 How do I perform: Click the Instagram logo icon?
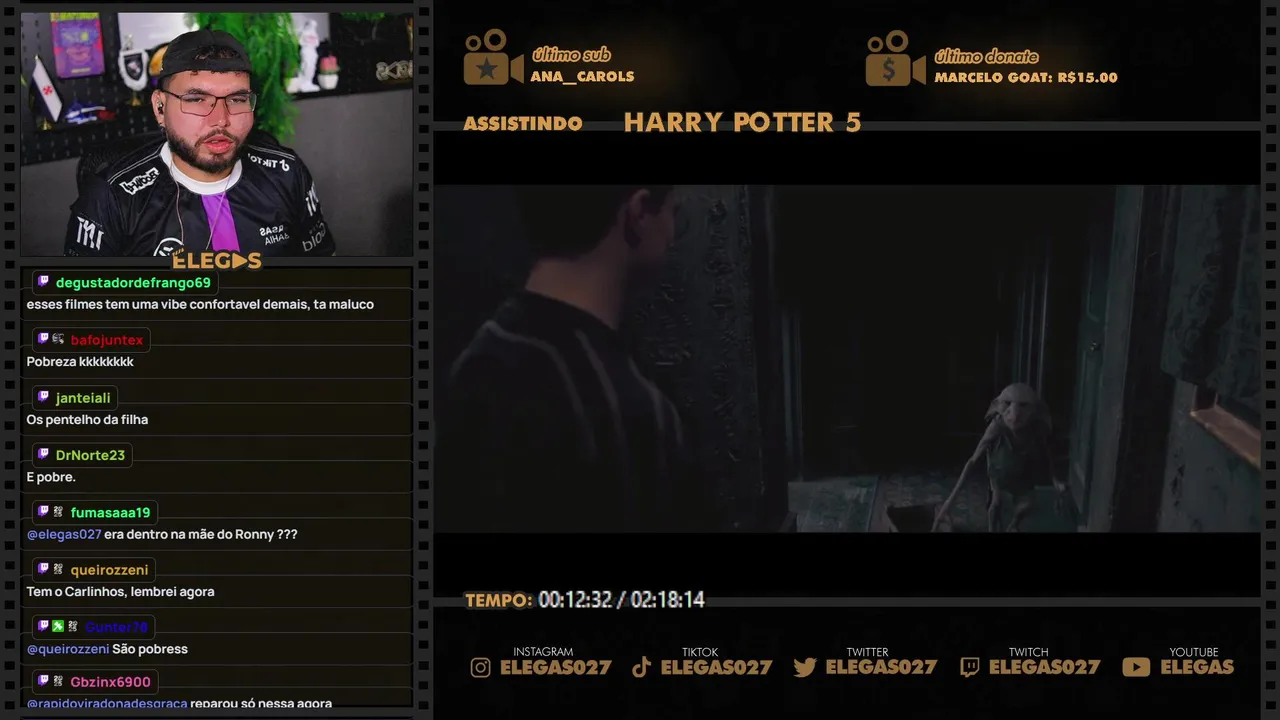click(x=481, y=667)
